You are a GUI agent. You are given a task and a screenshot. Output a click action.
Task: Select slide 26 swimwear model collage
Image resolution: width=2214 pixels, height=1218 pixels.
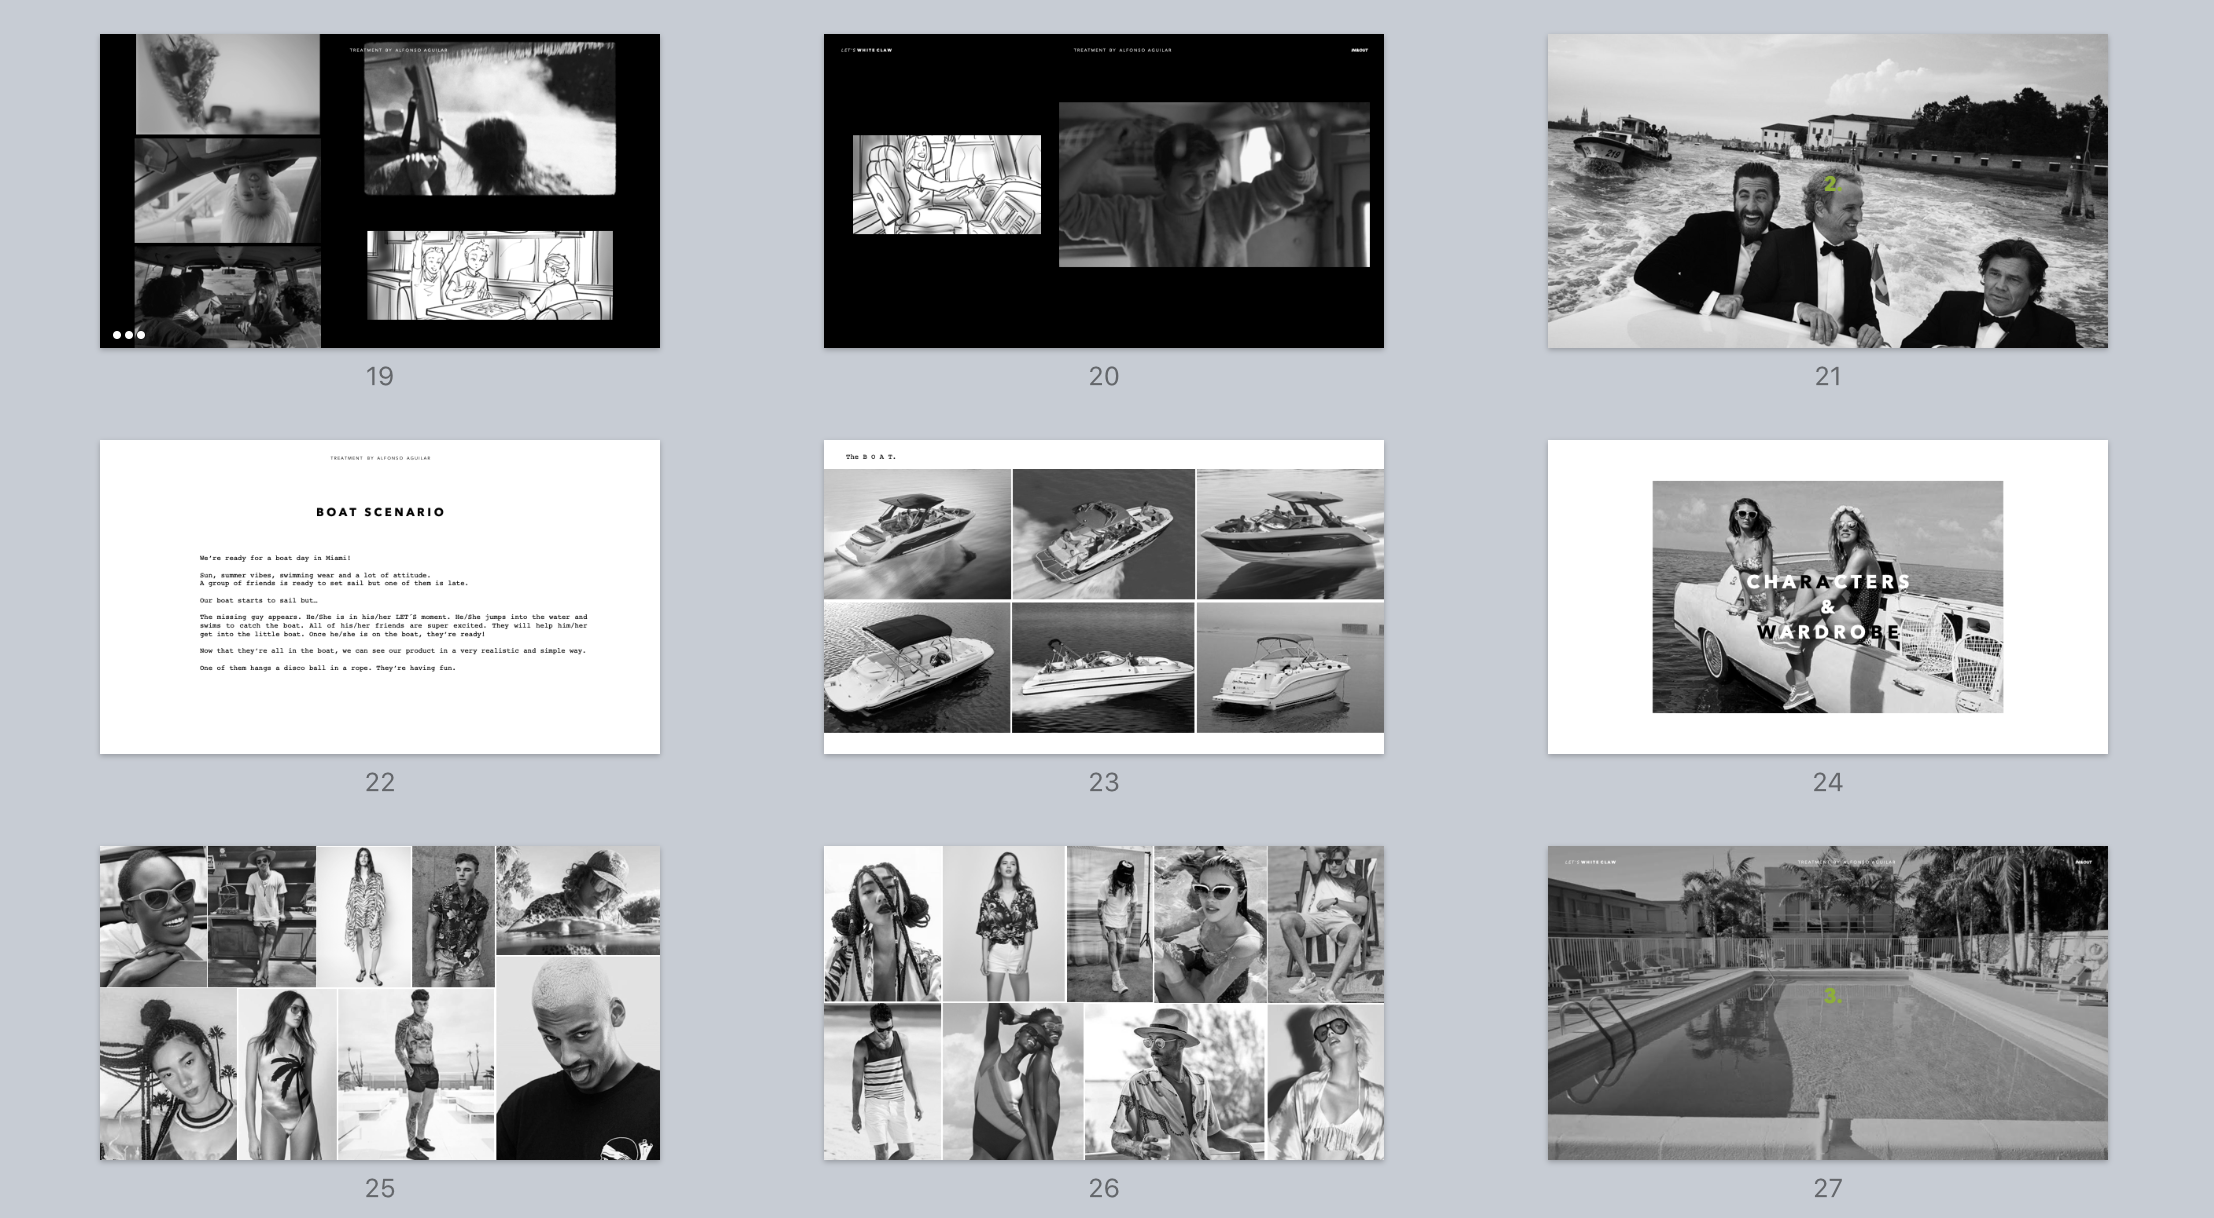pyautogui.click(x=1103, y=1003)
